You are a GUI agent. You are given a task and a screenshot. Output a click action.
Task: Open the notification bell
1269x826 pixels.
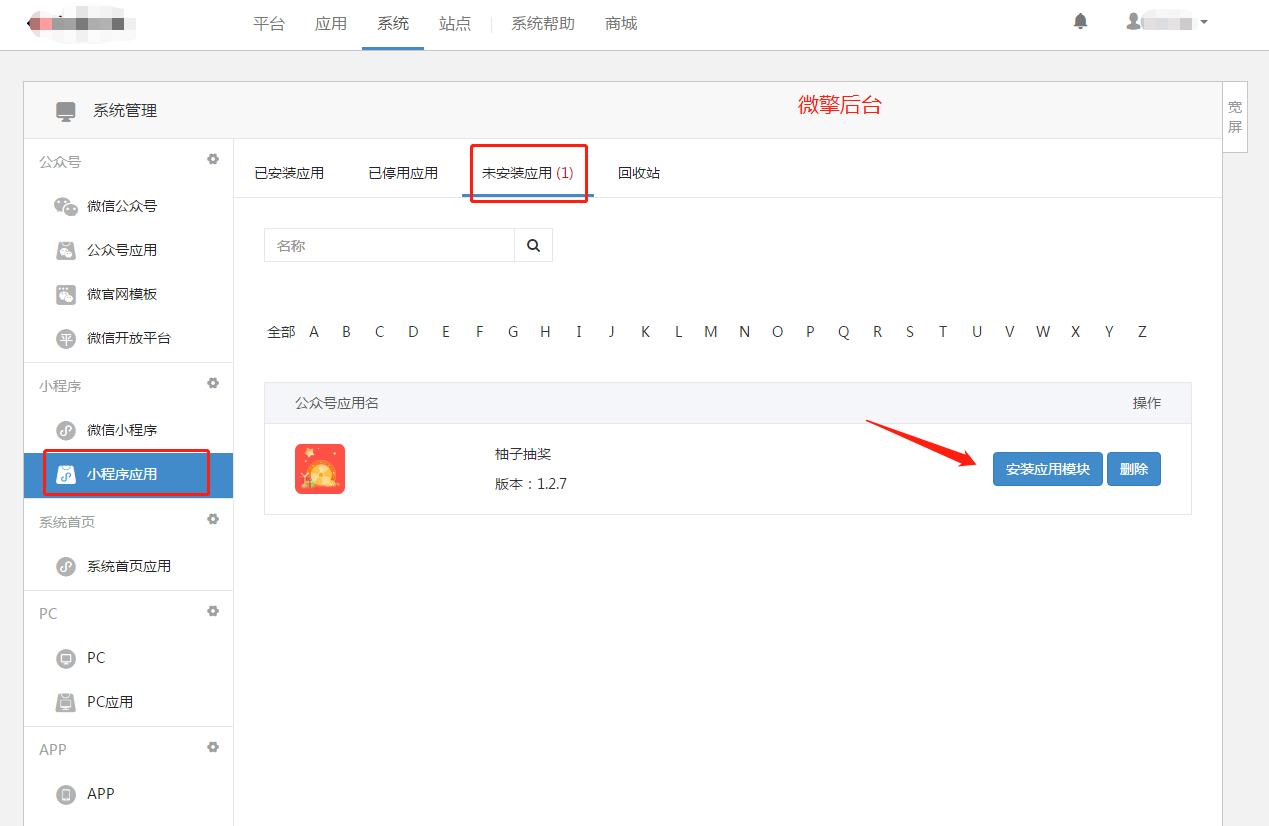click(x=1080, y=20)
